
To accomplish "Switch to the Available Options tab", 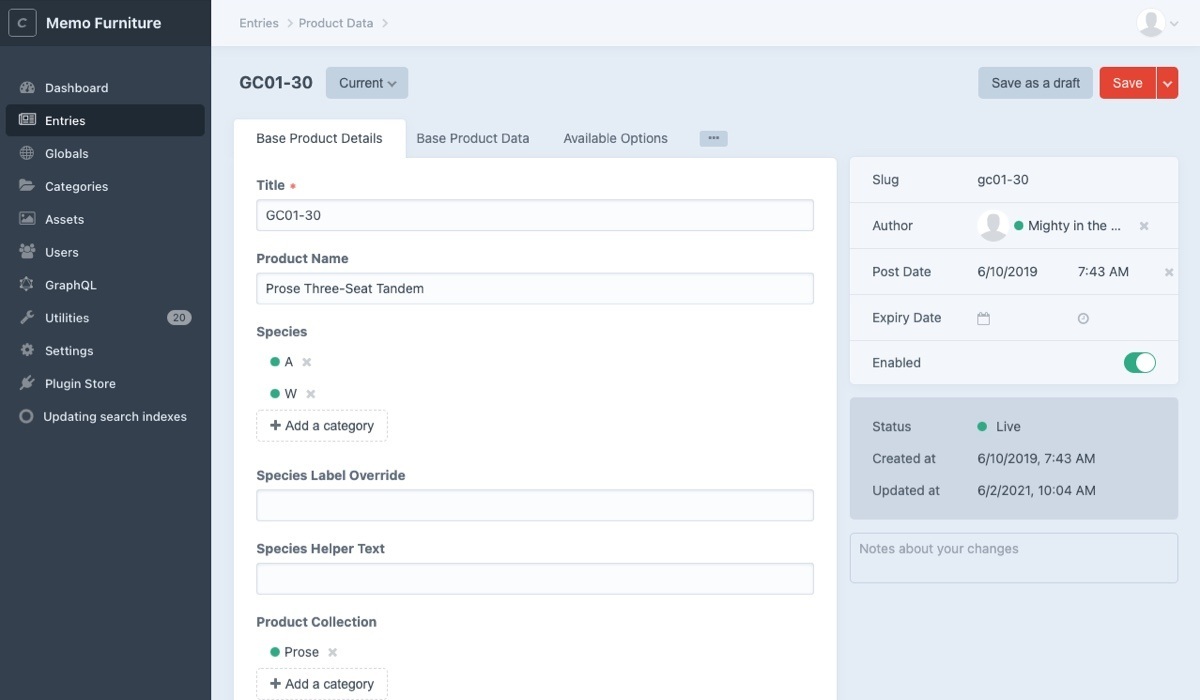I will point(615,139).
